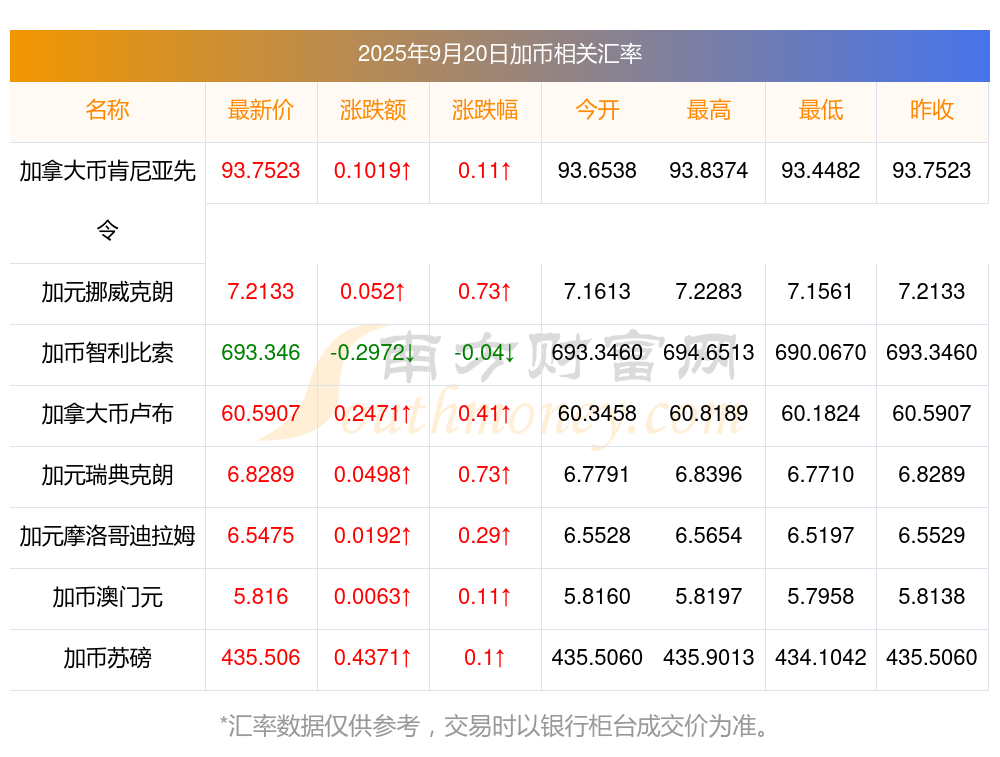Click previous close 5.8138
The image size is (1000, 757).
click(932, 596)
